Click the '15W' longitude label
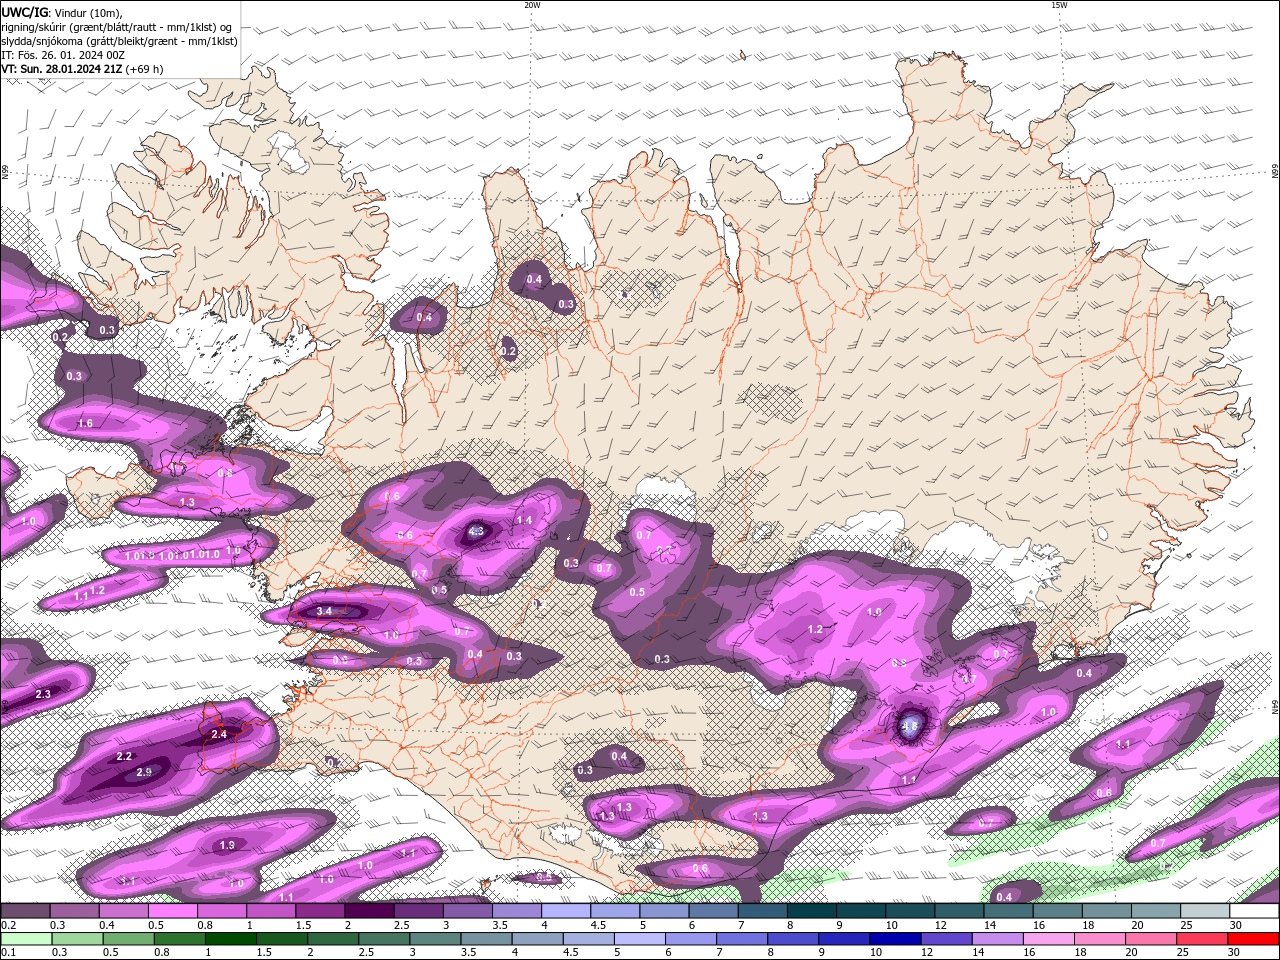 click(1058, 5)
